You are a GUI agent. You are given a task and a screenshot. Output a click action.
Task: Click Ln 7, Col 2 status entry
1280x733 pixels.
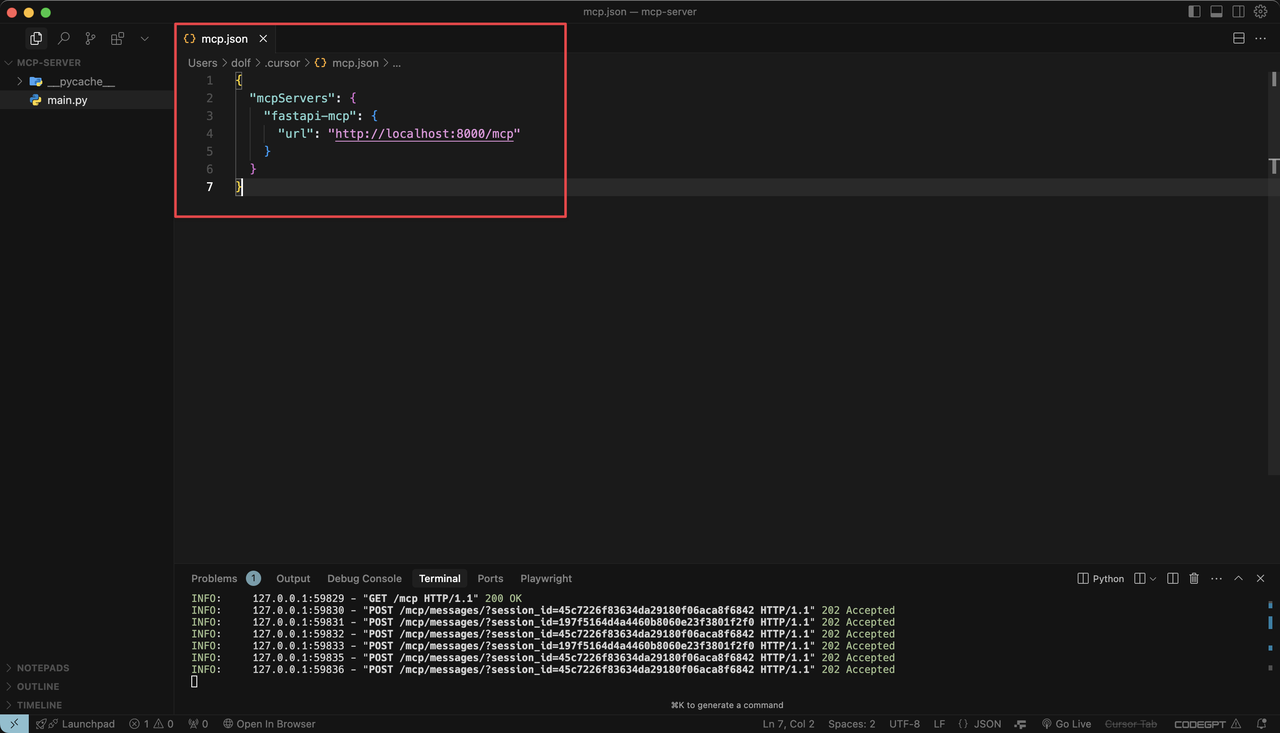point(789,723)
